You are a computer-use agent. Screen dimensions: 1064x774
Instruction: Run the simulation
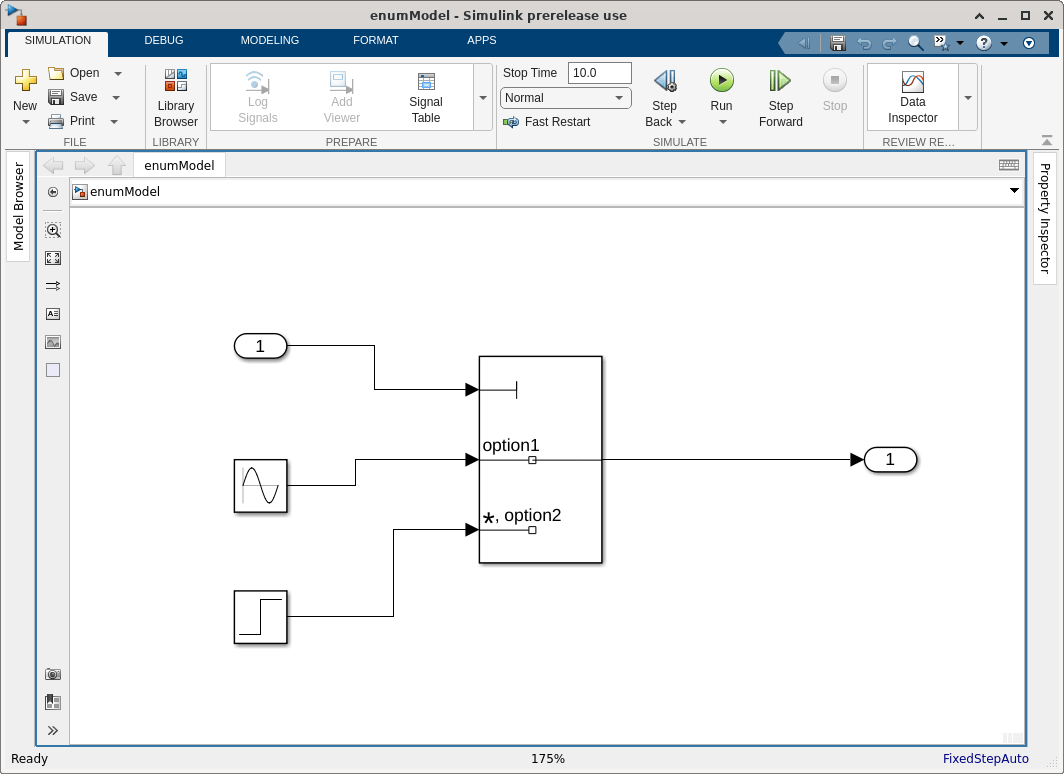tap(722, 81)
